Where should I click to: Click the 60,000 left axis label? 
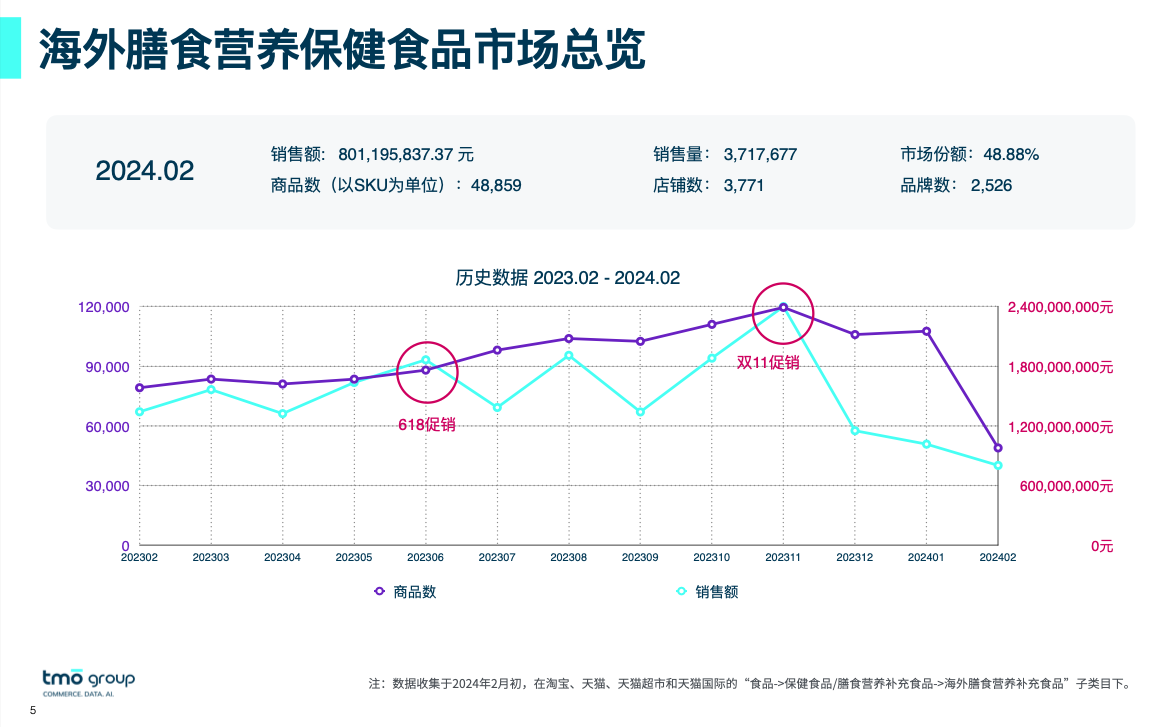point(107,427)
